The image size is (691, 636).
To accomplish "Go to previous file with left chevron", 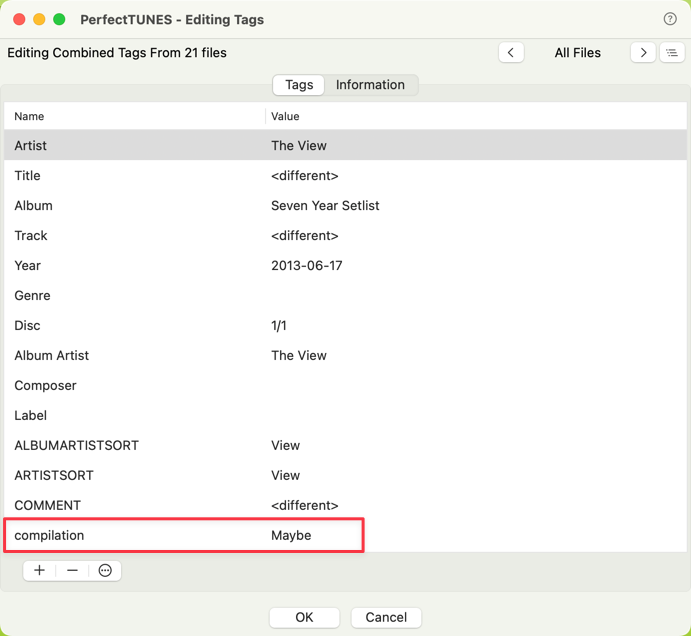I will coord(511,53).
